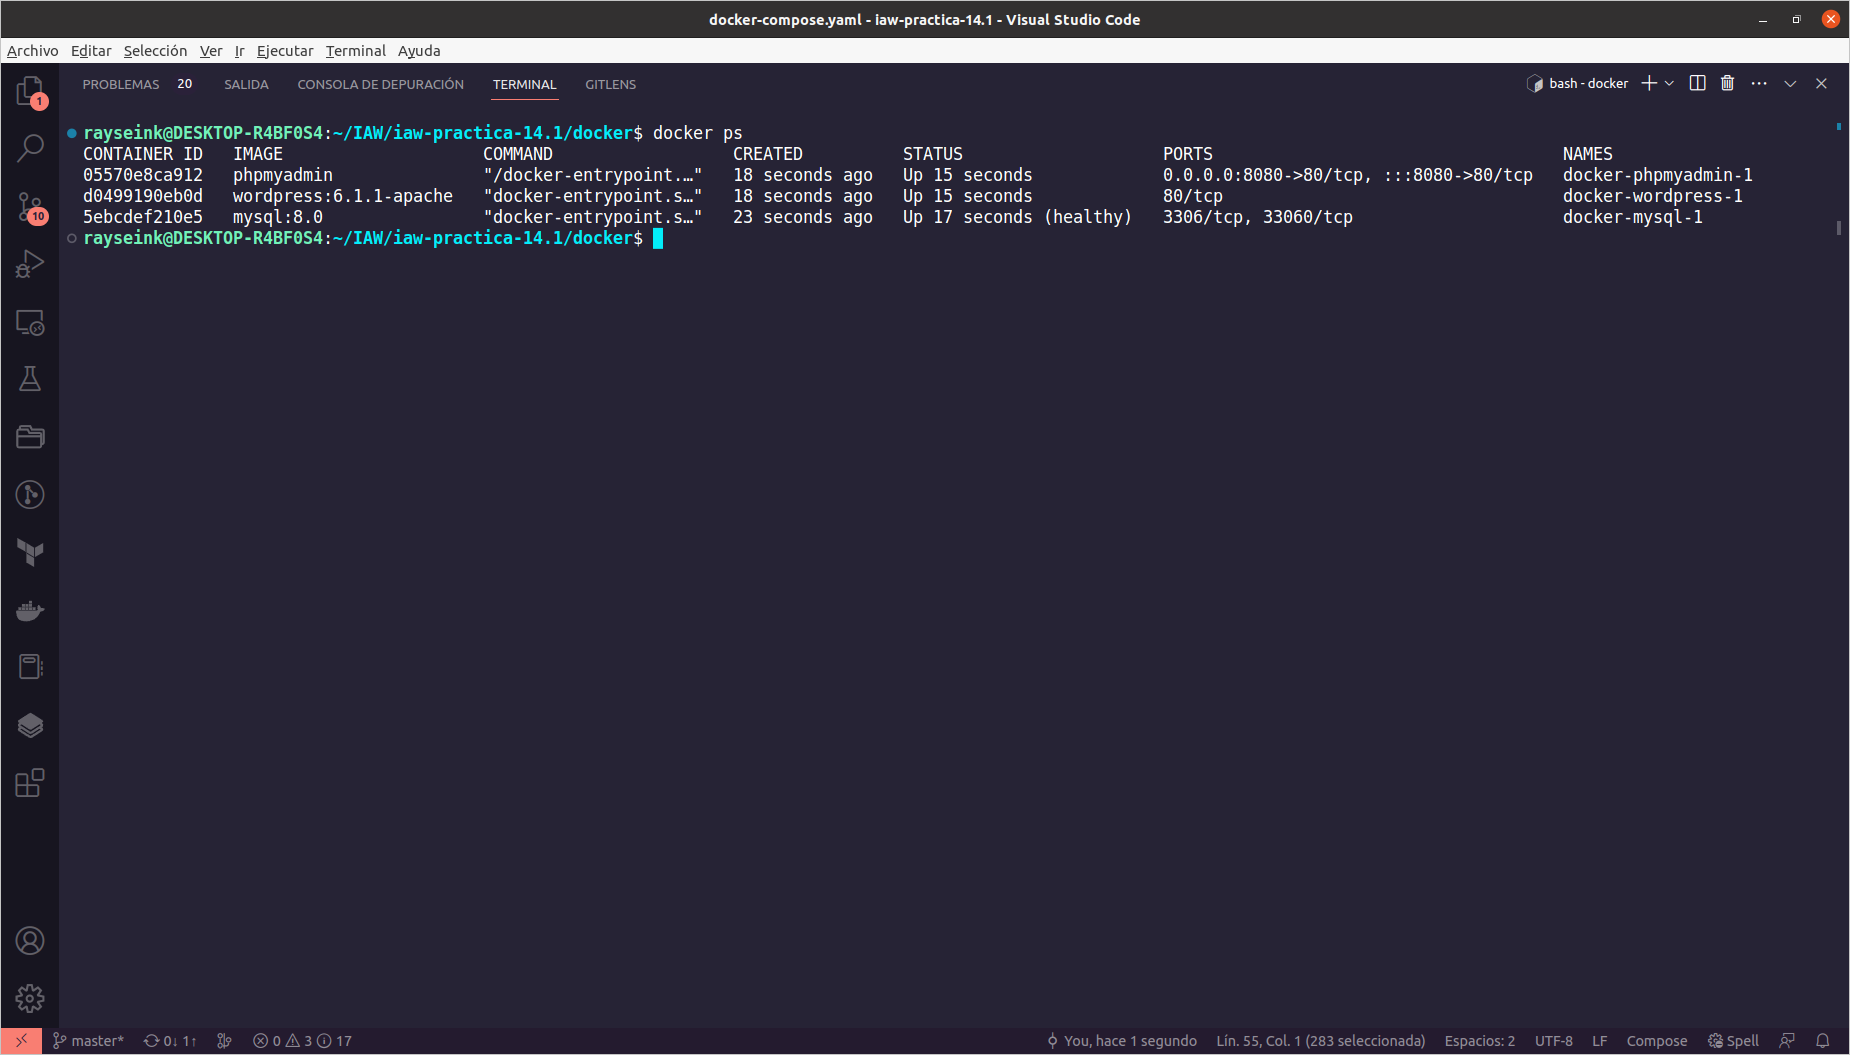Open the Source Control view
The width and height of the screenshot is (1850, 1055).
click(30, 207)
